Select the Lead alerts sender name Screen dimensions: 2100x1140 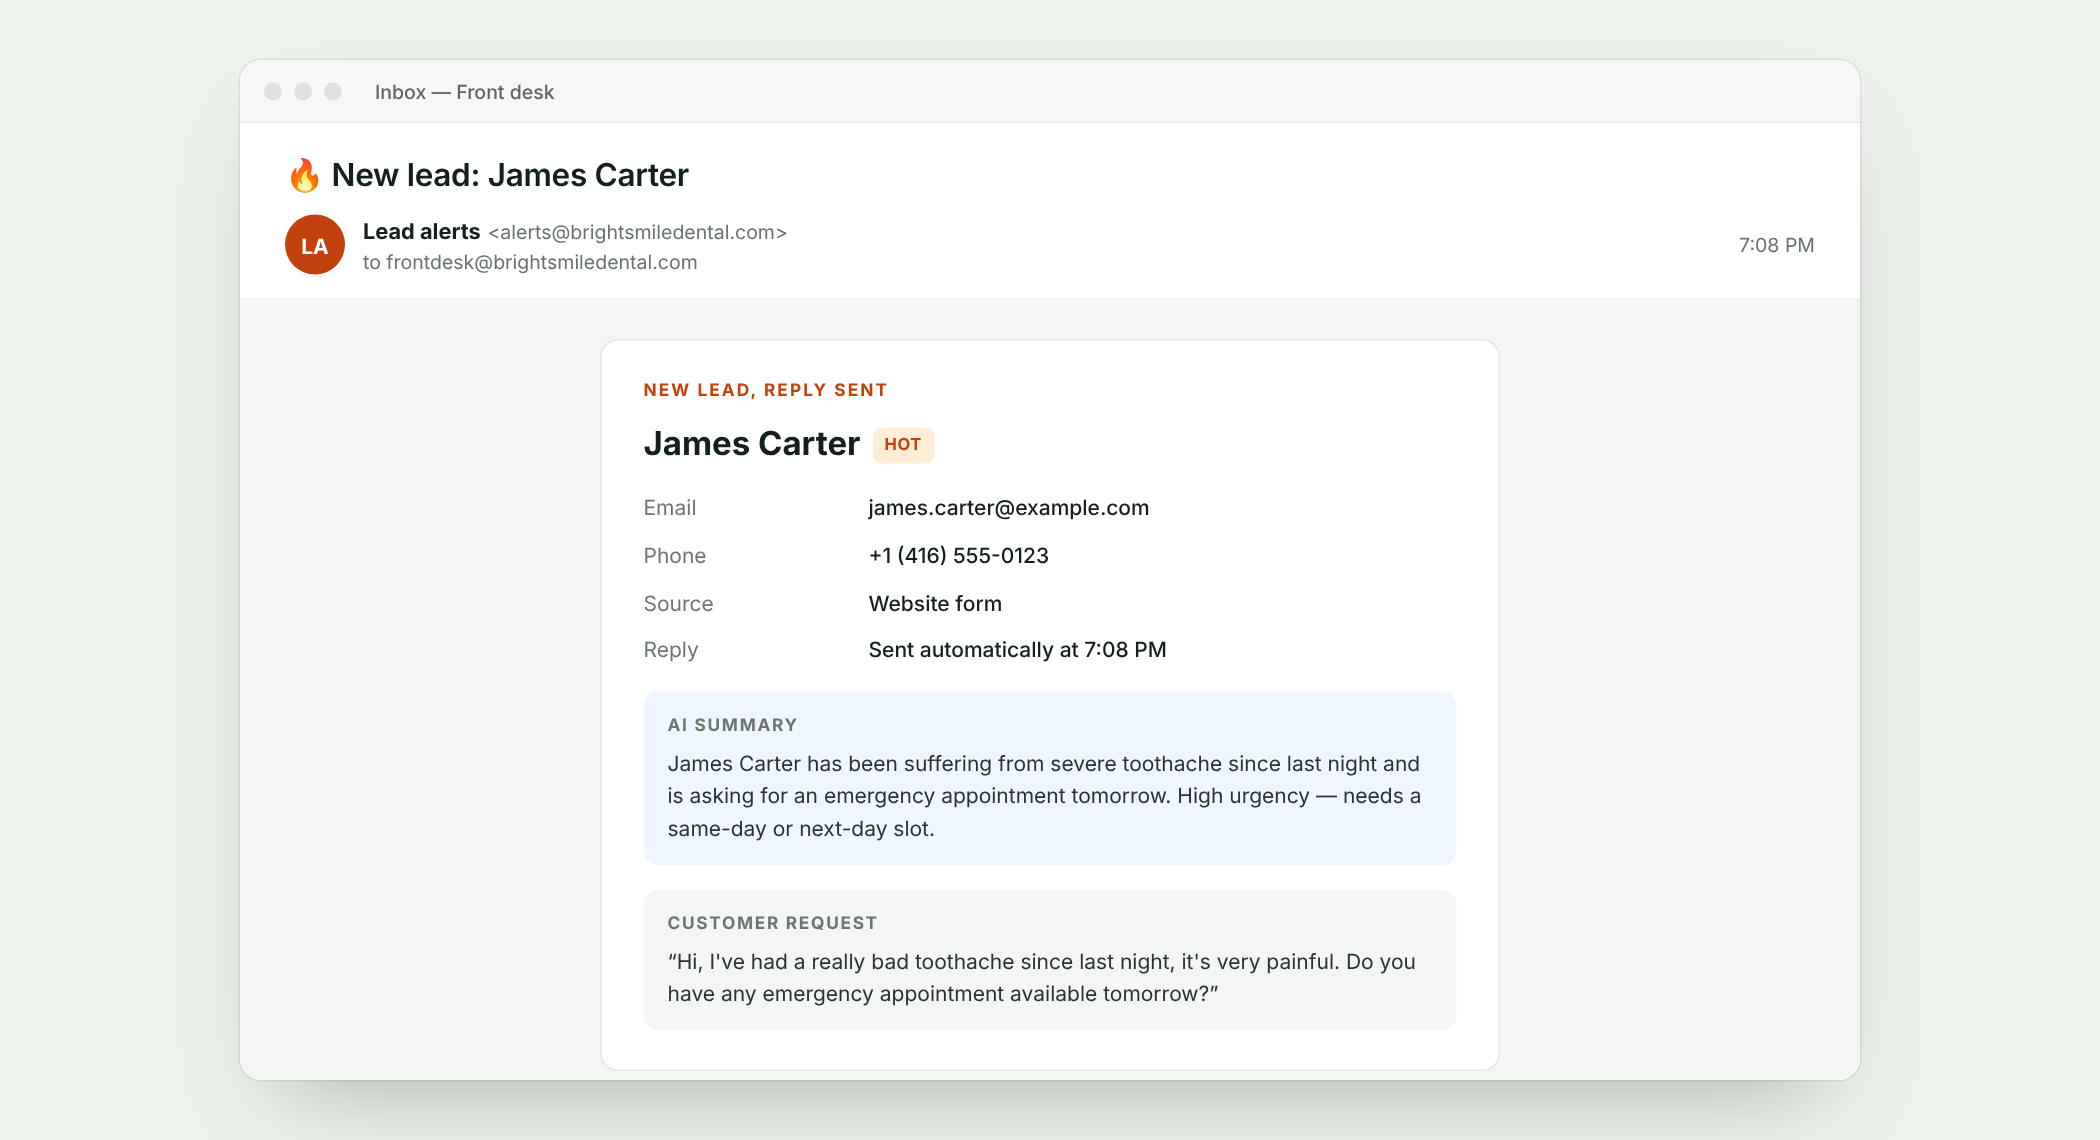[421, 232]
